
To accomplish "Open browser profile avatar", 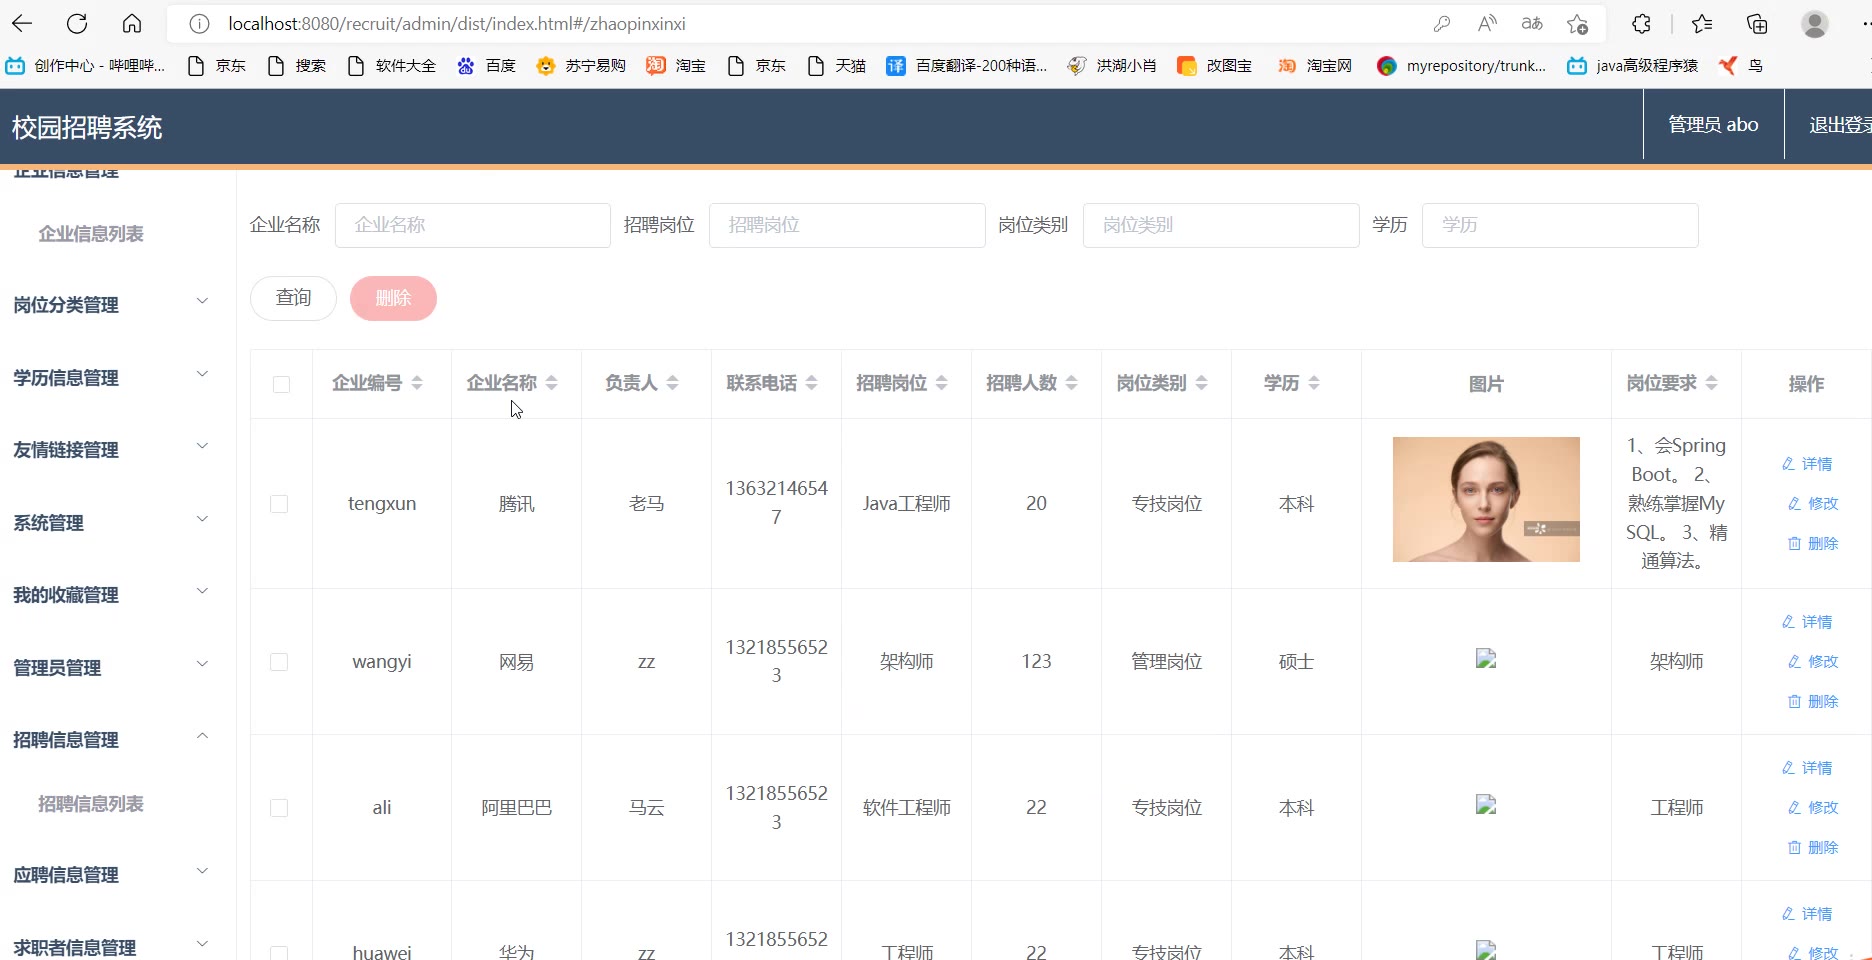I will point(1815,24).
